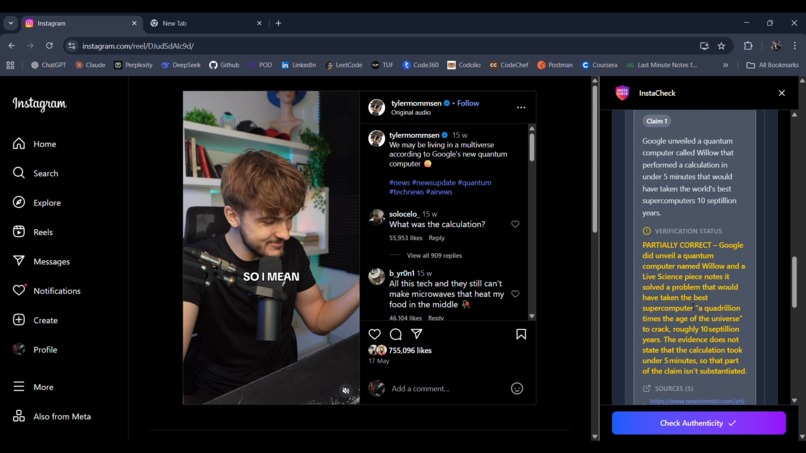Open Explore in Instagram sidebar
This screenshot has height=453, width=806.
[36, 203]
